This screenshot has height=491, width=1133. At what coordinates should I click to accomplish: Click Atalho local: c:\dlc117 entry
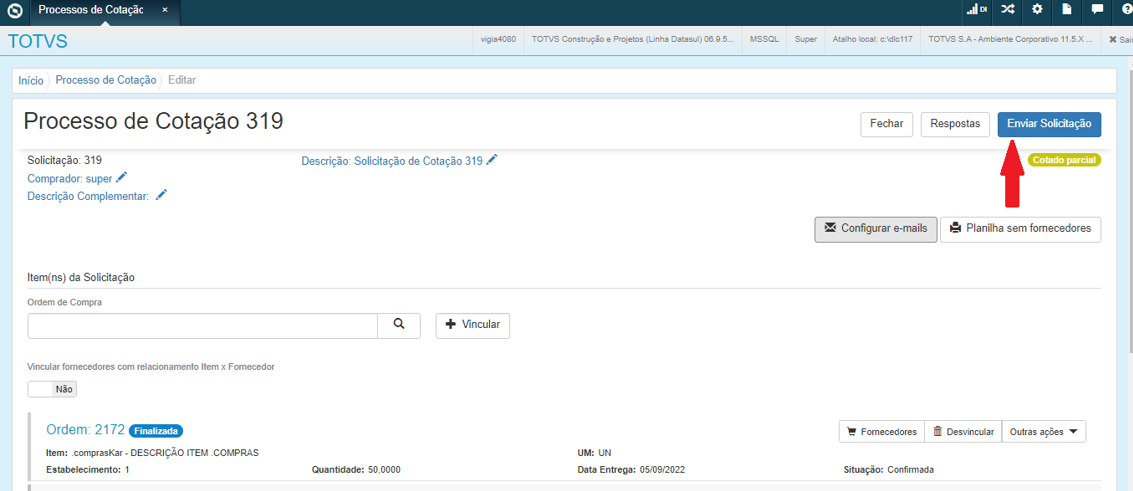click(x=873, y=40)
